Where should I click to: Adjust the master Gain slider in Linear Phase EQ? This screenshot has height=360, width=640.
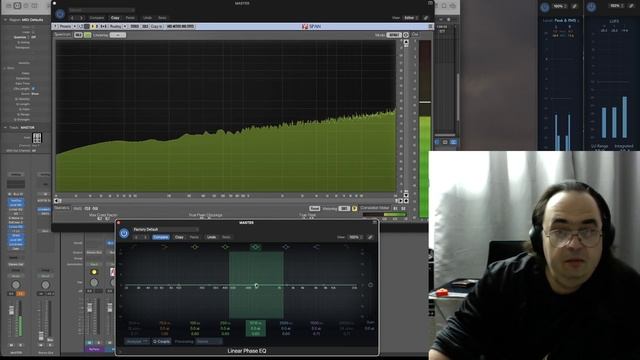coord(370,284)
